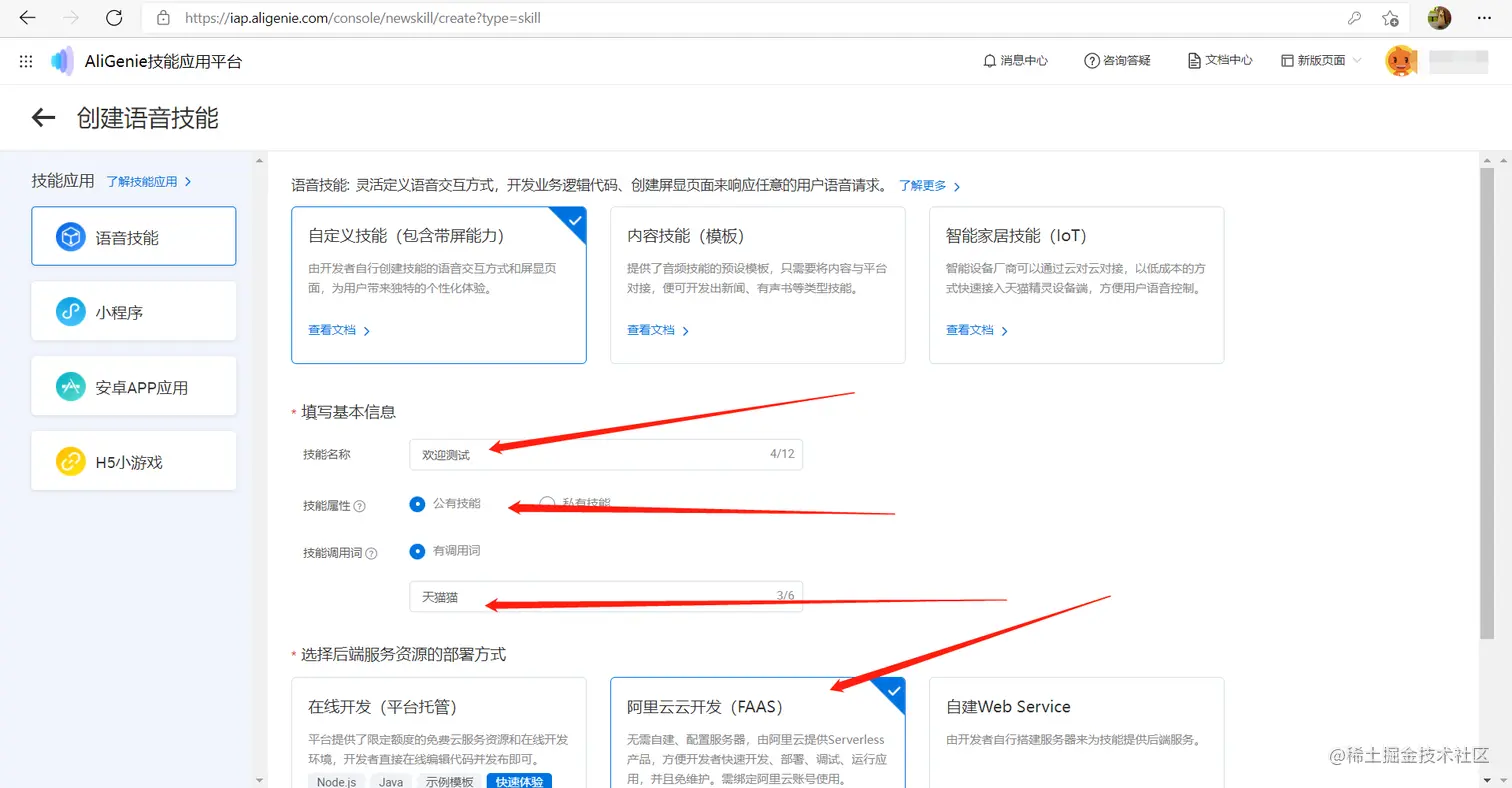Click the sidebar scroll up arrow

[261, 160]
